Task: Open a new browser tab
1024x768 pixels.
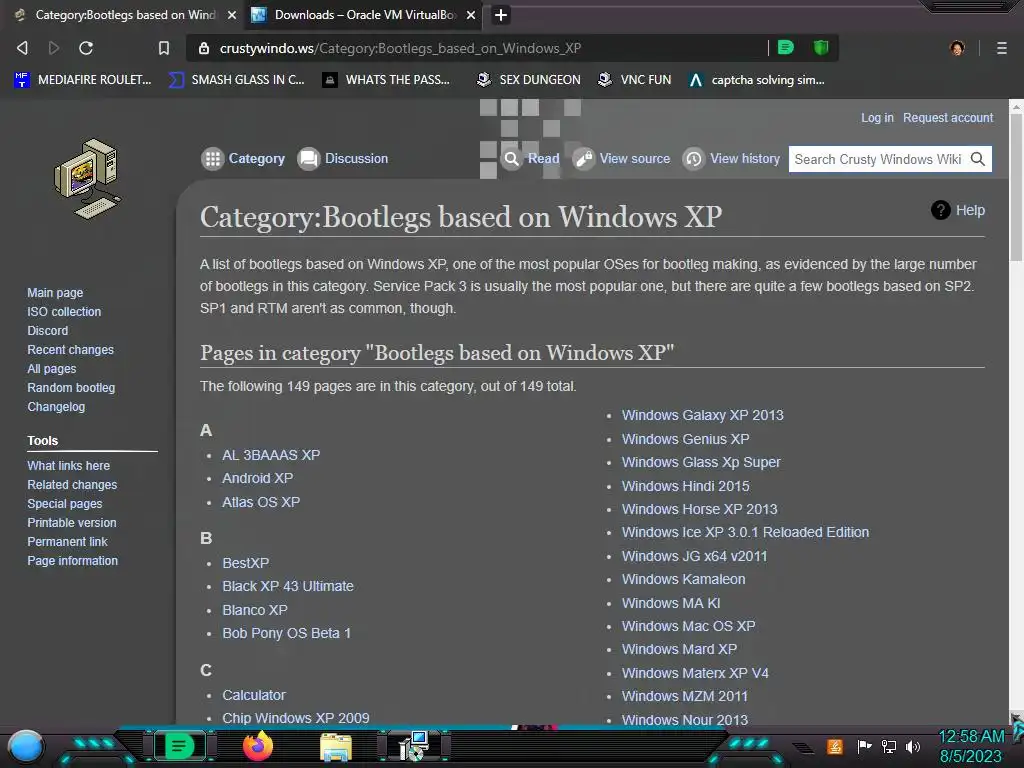Action: coord(501,15)
